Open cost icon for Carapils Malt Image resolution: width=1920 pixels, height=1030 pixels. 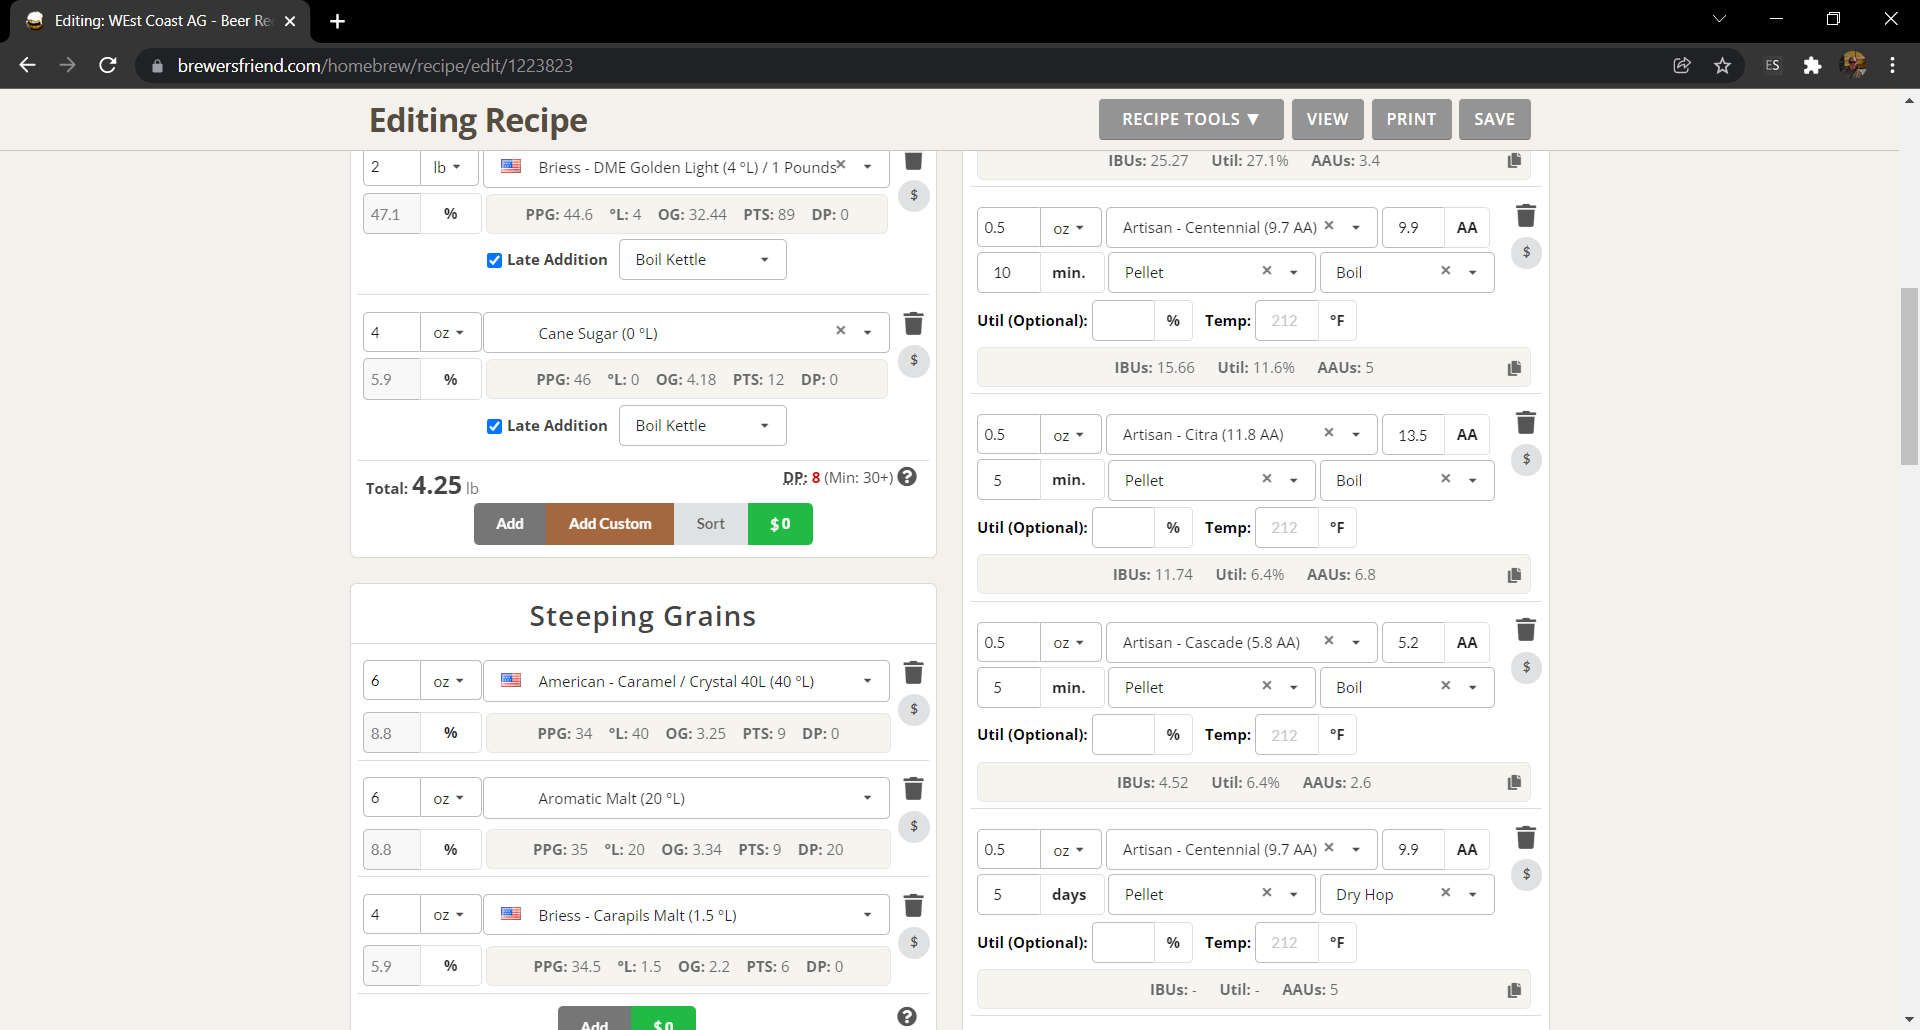[914, 942]
